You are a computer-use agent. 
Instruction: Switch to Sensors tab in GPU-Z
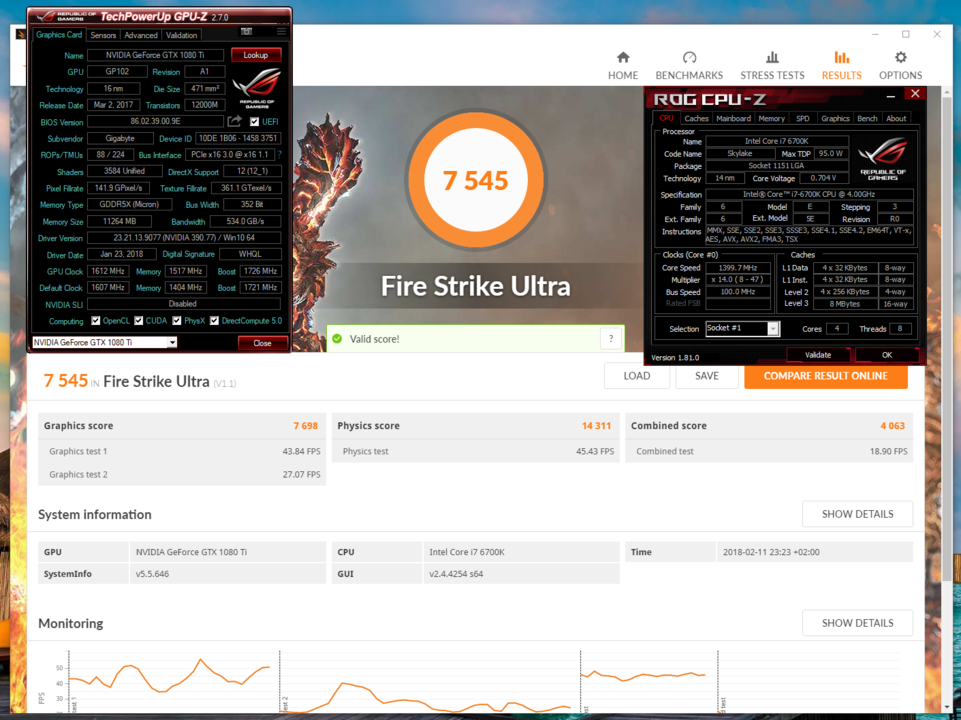coord(103,36)
